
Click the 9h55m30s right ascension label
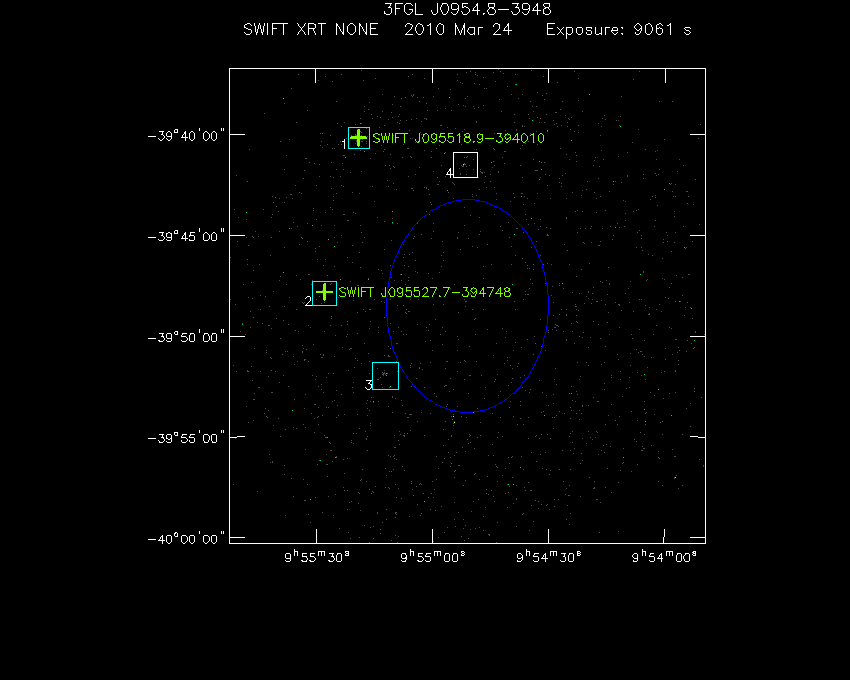317,557
